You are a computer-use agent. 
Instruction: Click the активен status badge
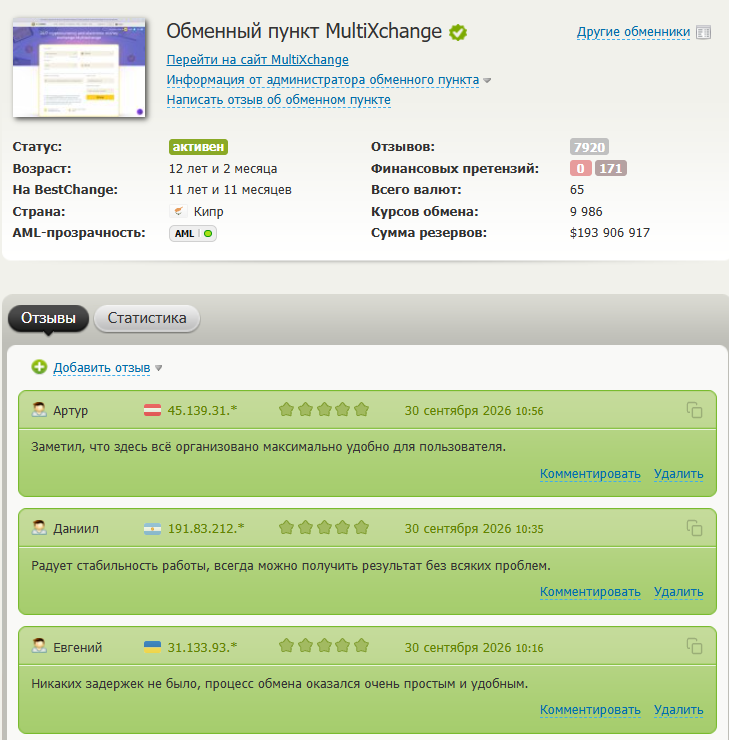(x=198, y=147)
